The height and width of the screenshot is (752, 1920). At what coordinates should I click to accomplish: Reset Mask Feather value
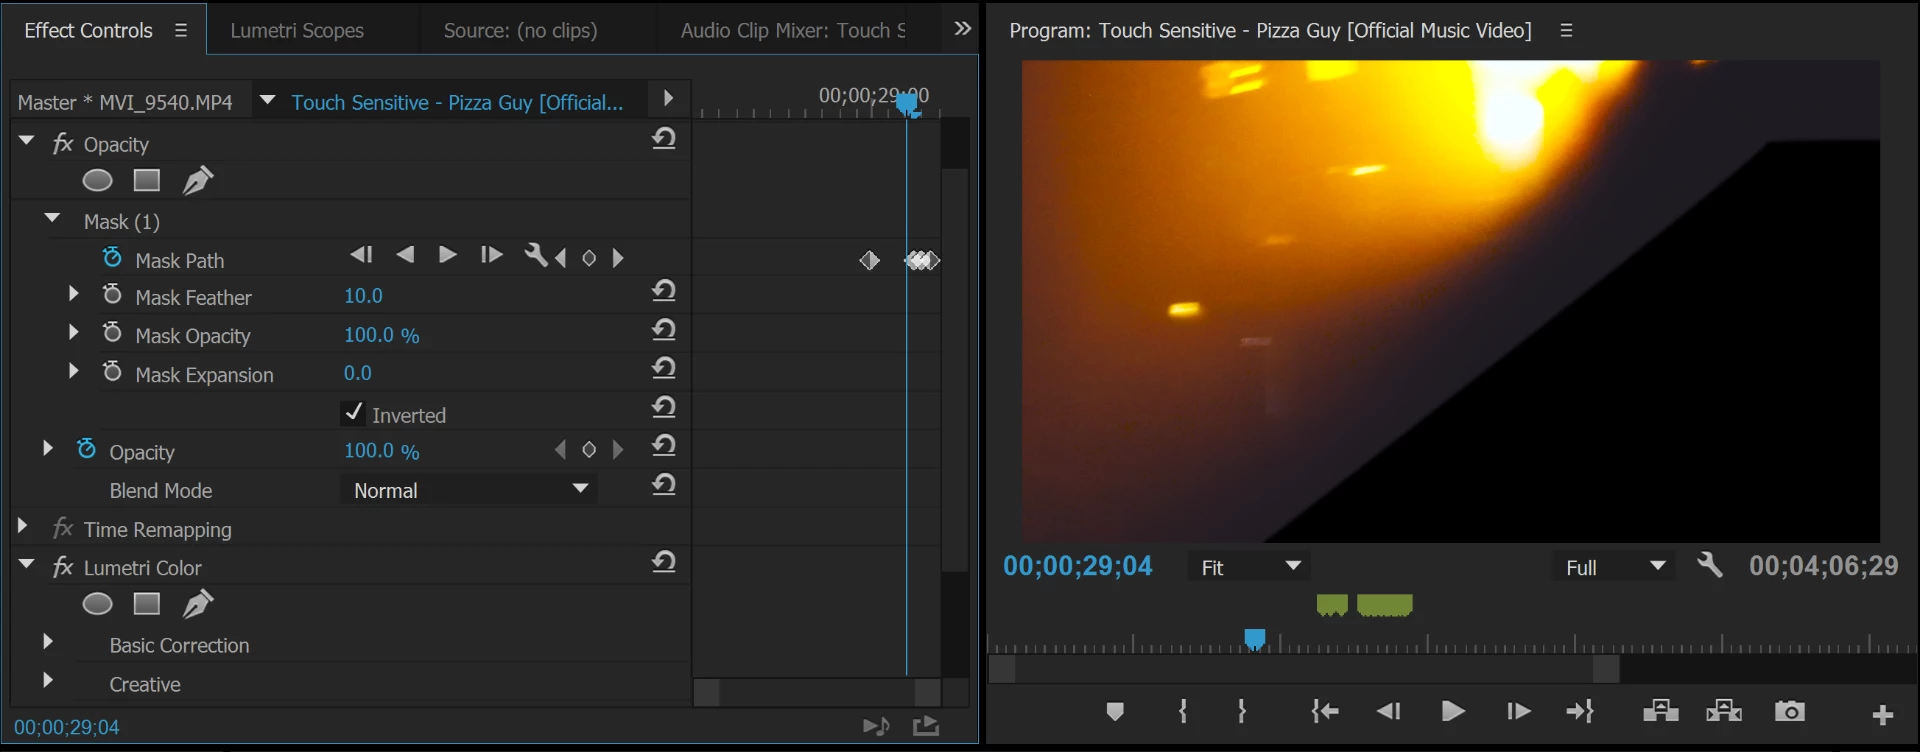[x=664, y=291]
